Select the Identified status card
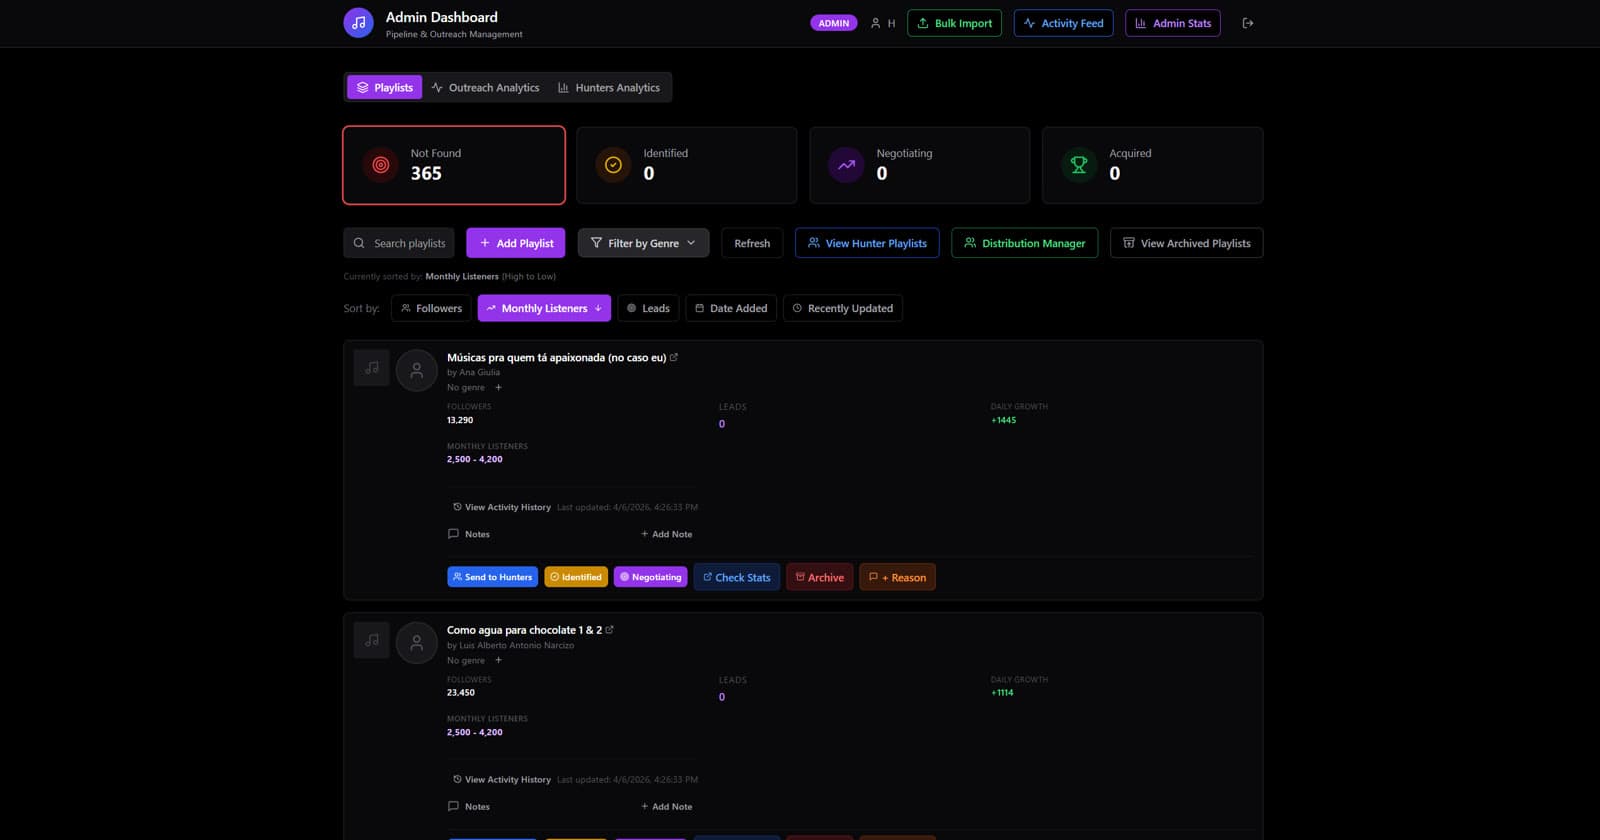Viewport: 1600px width, 840px height. pos(687,165)
